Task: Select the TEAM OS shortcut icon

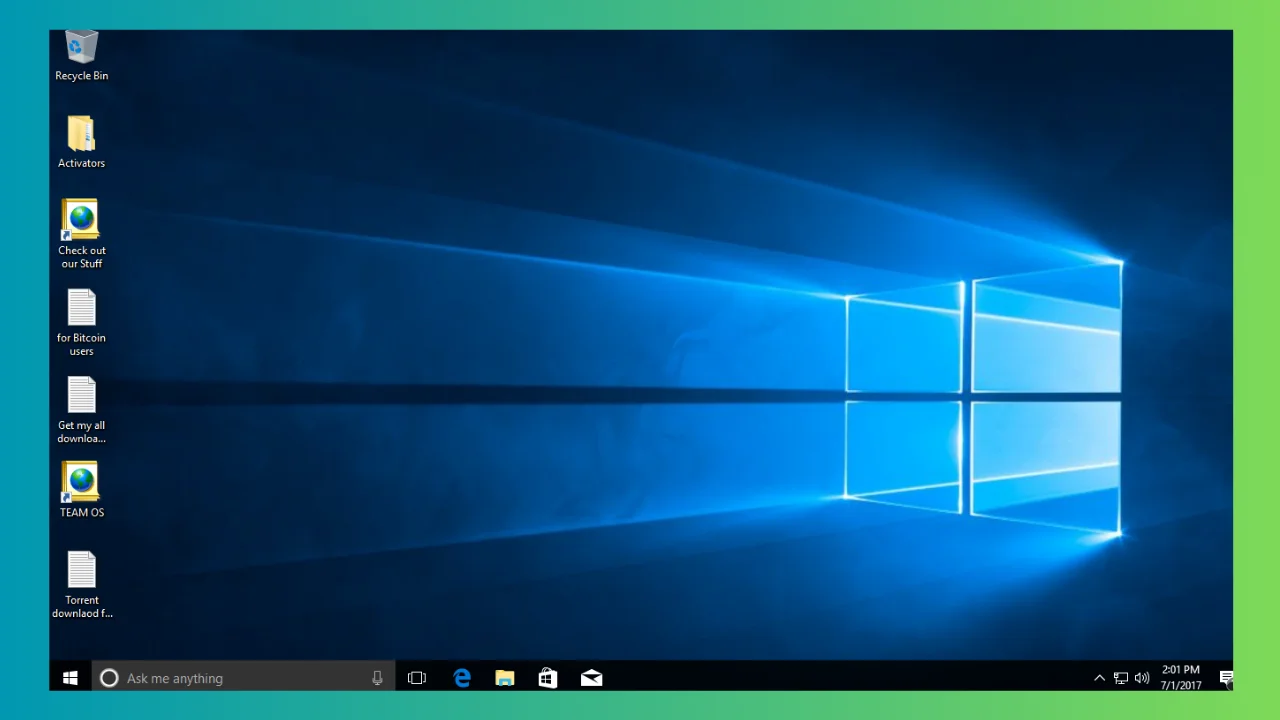Action: (81, 490)
